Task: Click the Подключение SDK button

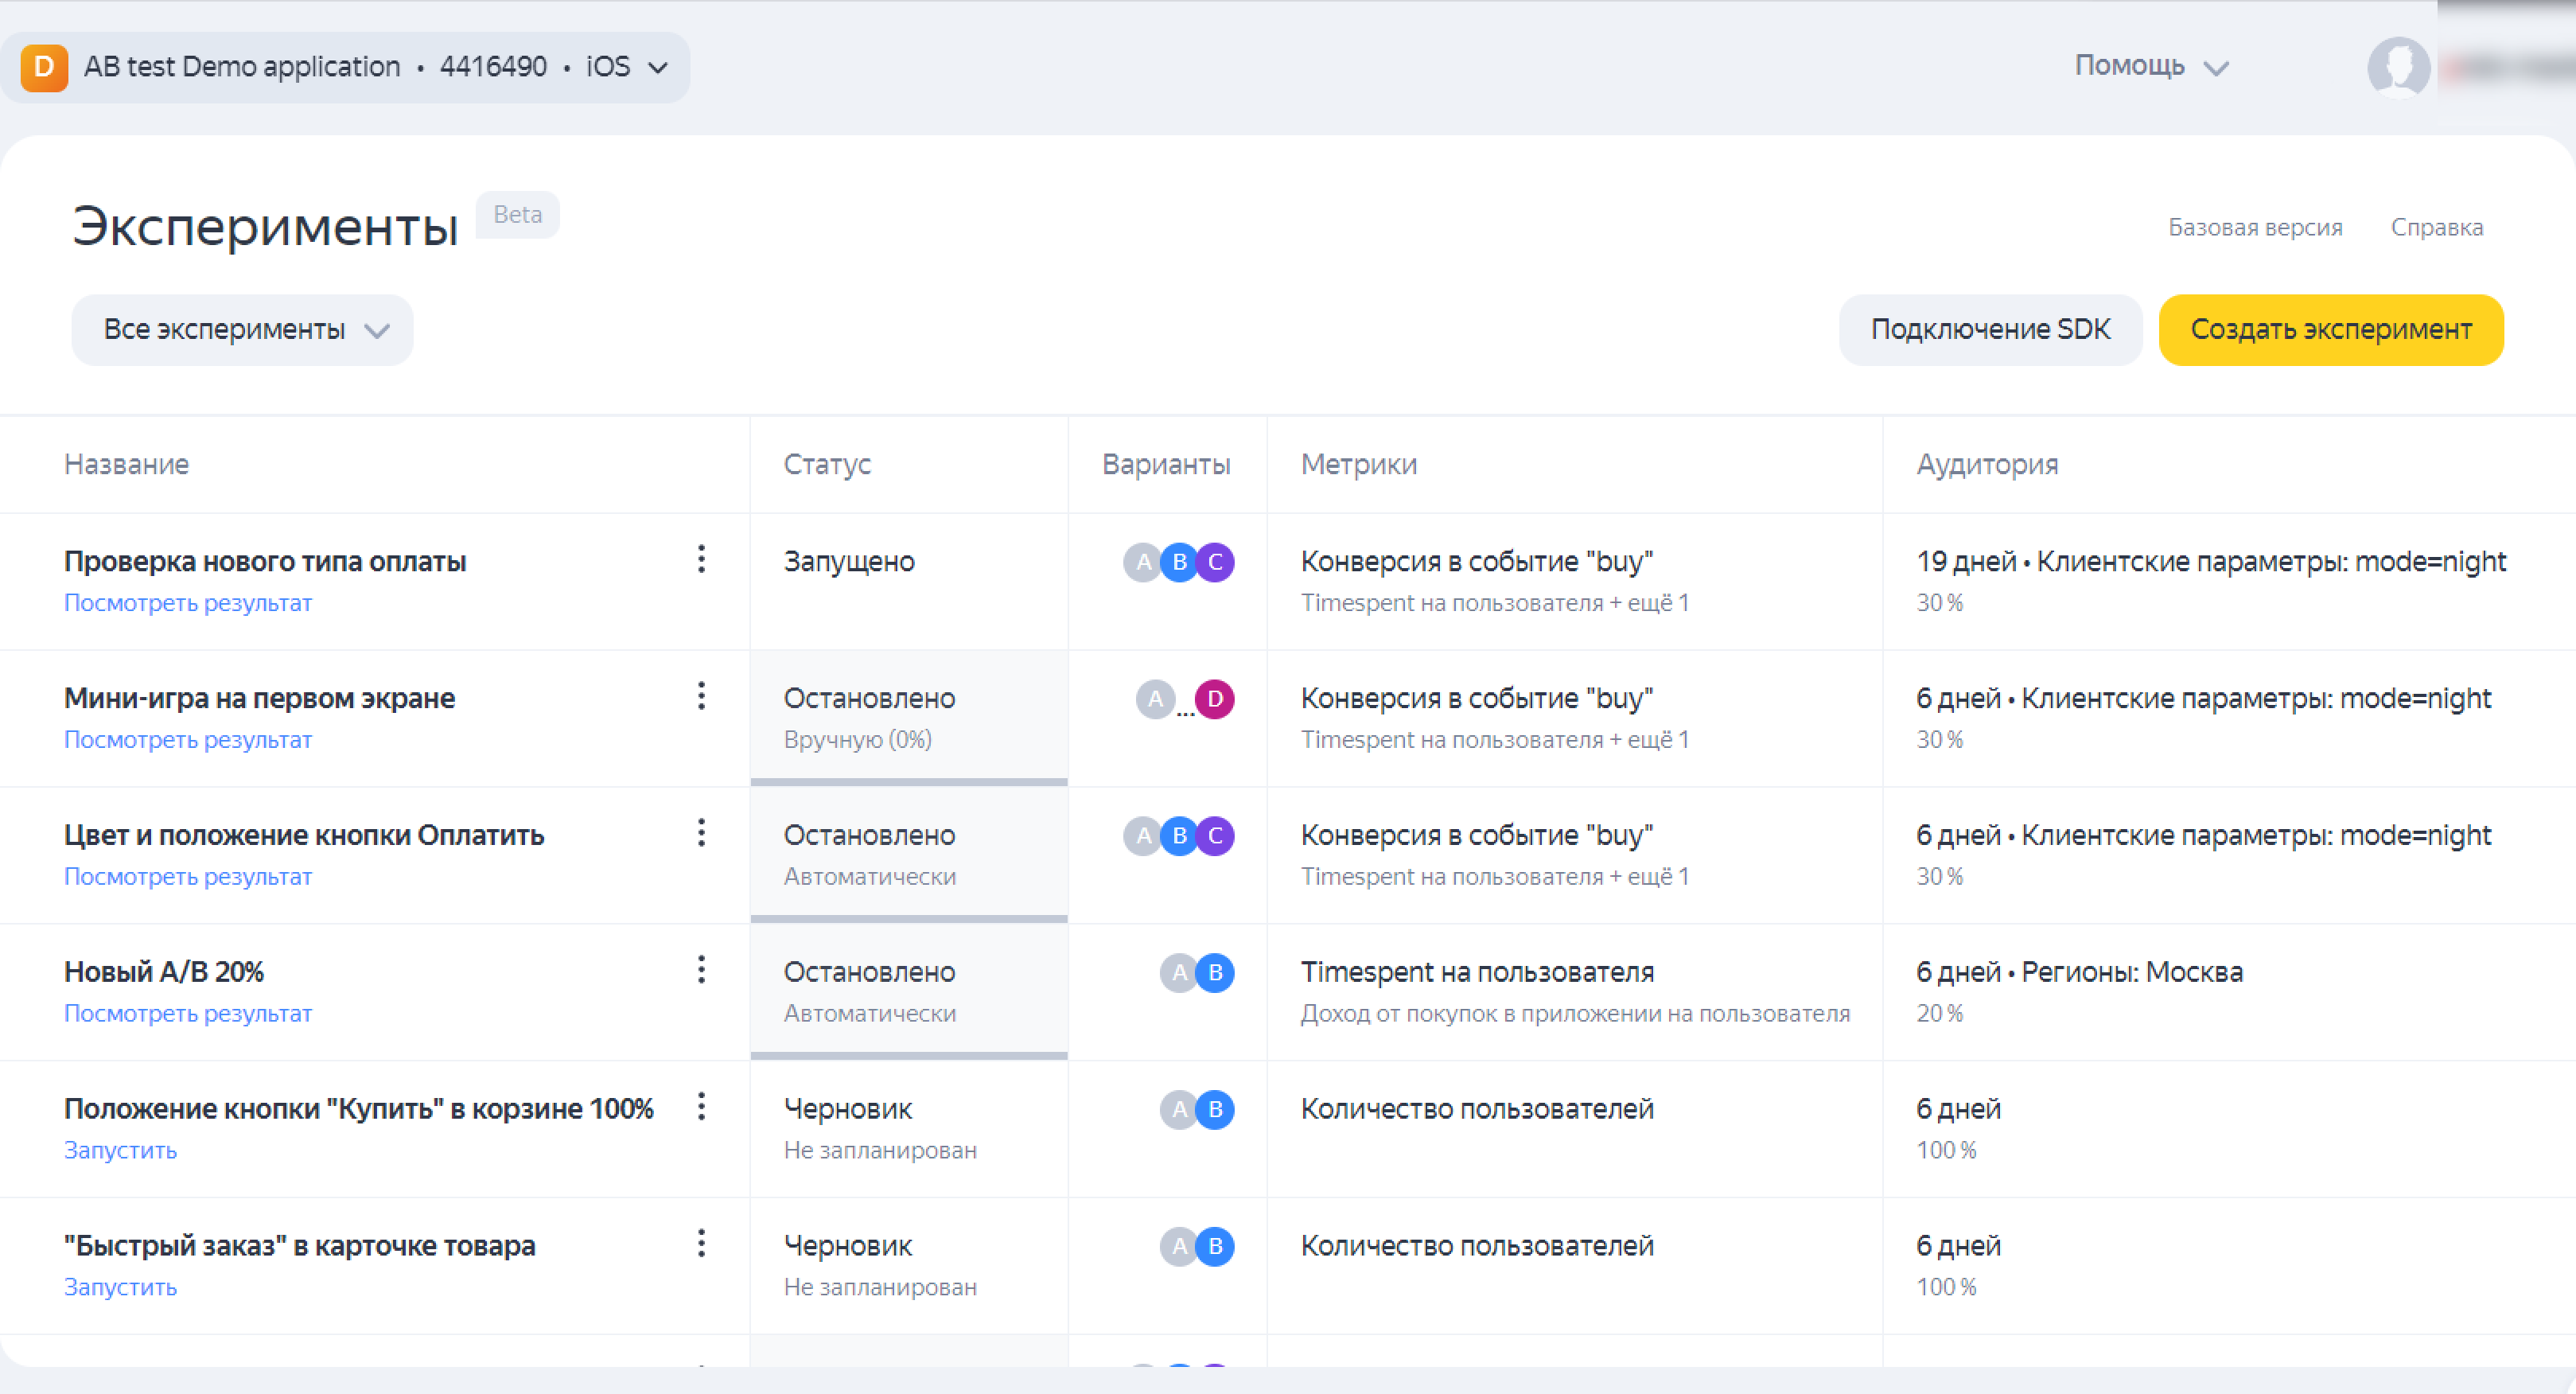Action: coord(1989,330)
